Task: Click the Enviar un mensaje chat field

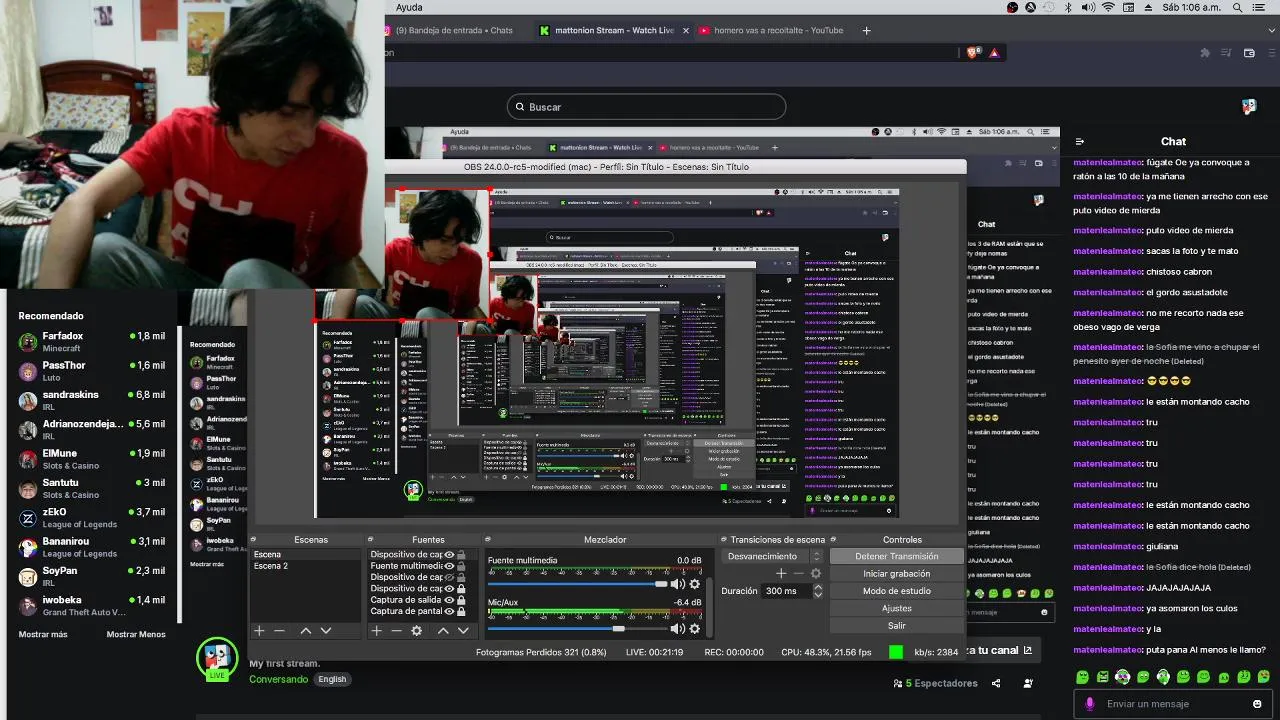Action: (1172, 704)
